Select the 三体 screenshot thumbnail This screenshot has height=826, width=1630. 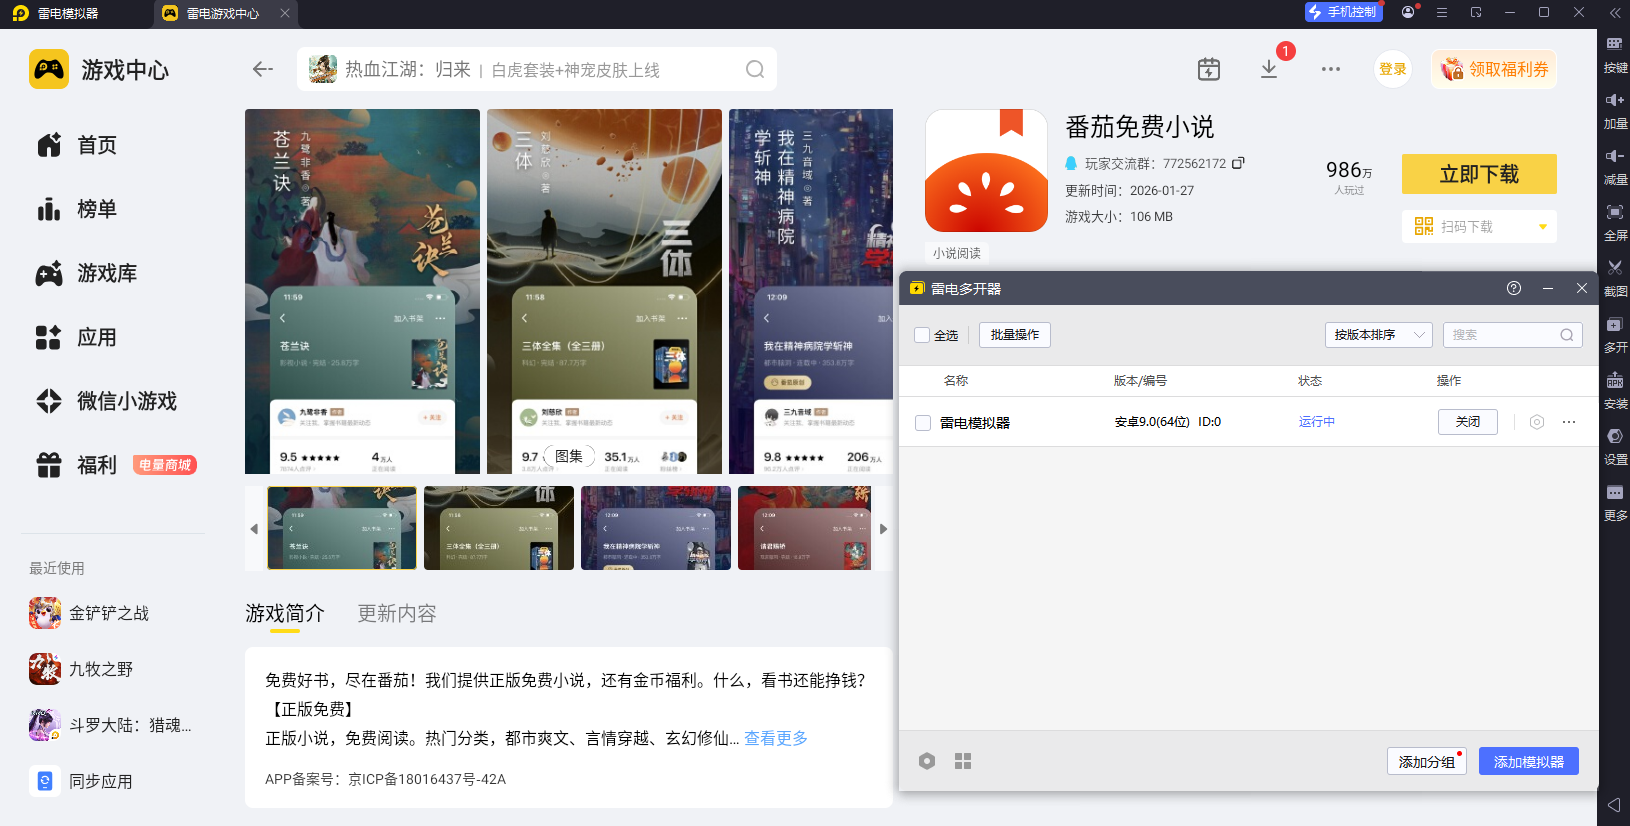tap(498, 528)
